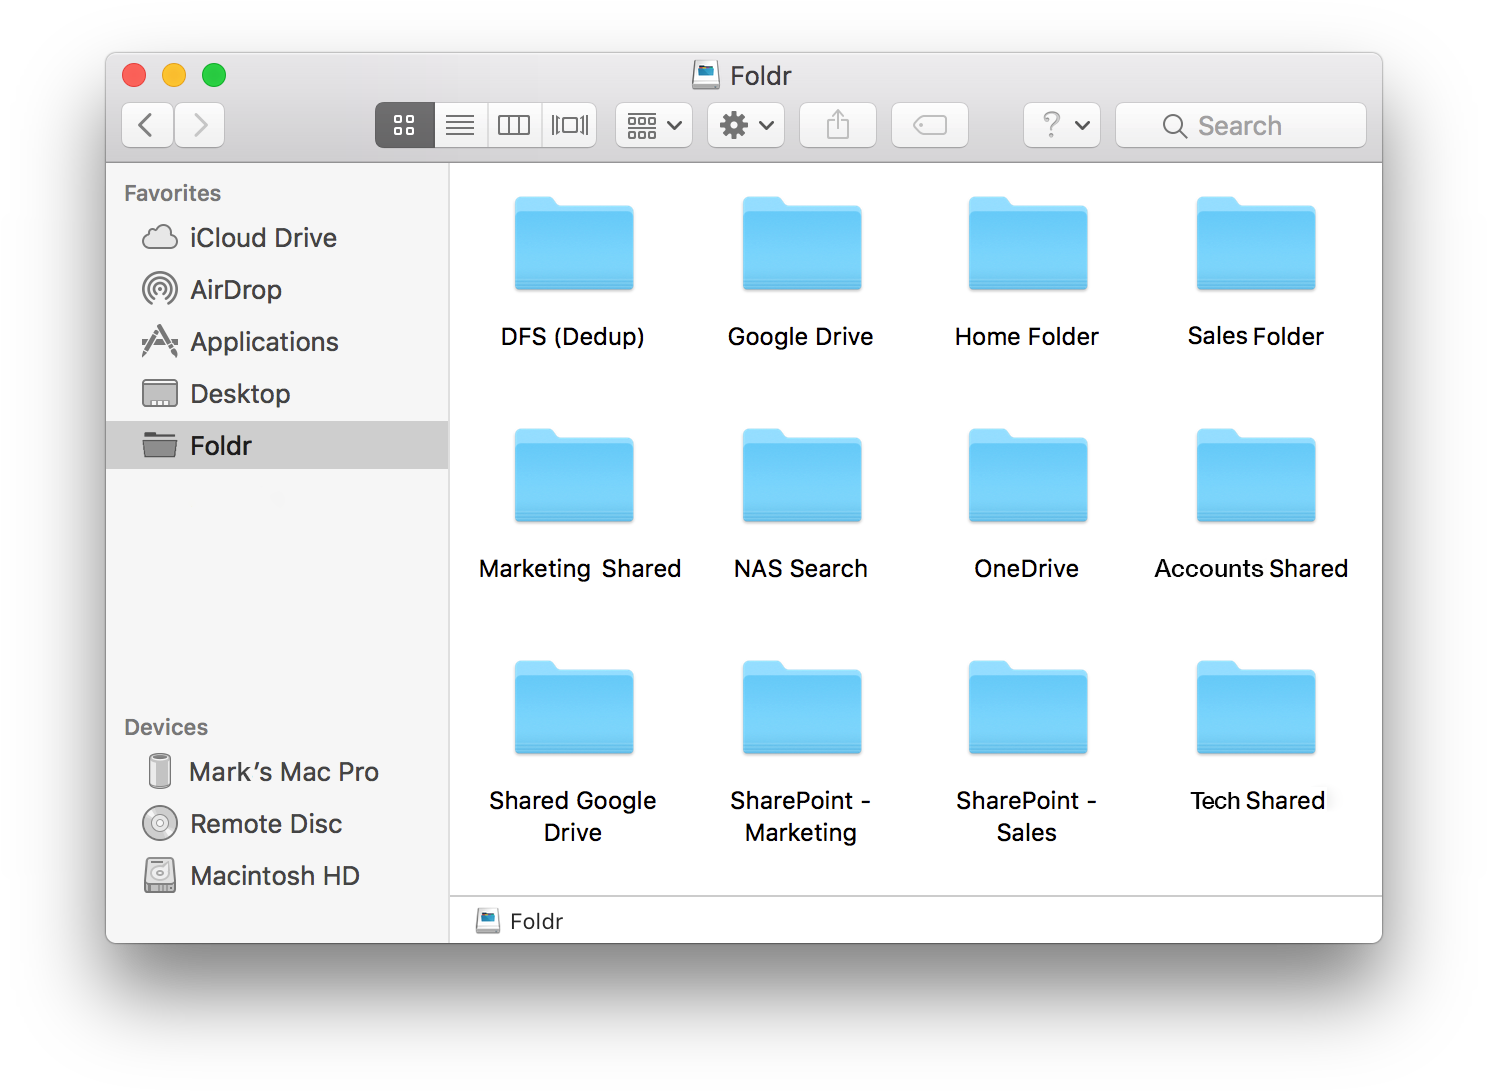Switch to icon view in the toolbar

pyautogui.click(x=404, y=124)
